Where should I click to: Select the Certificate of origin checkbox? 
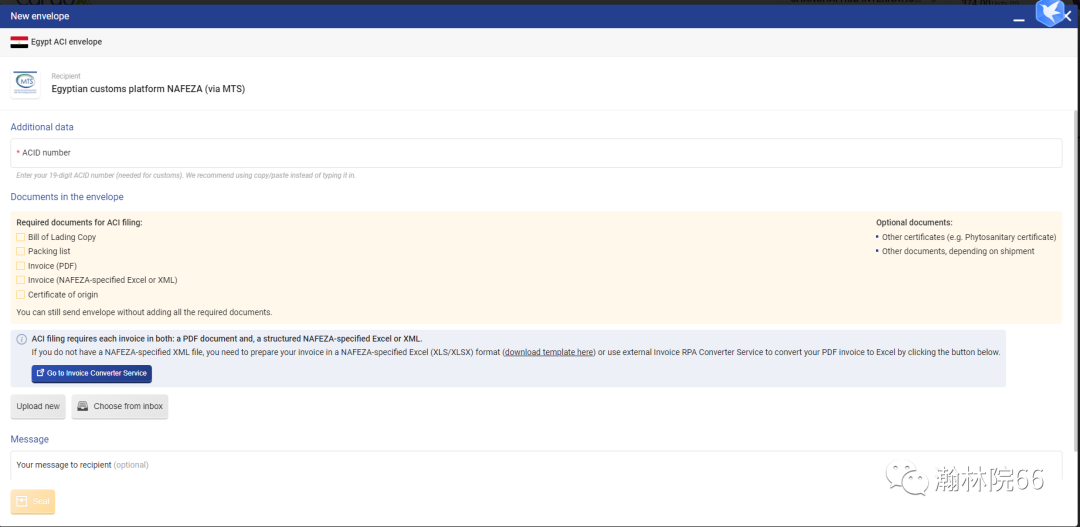tap(21, 295)
